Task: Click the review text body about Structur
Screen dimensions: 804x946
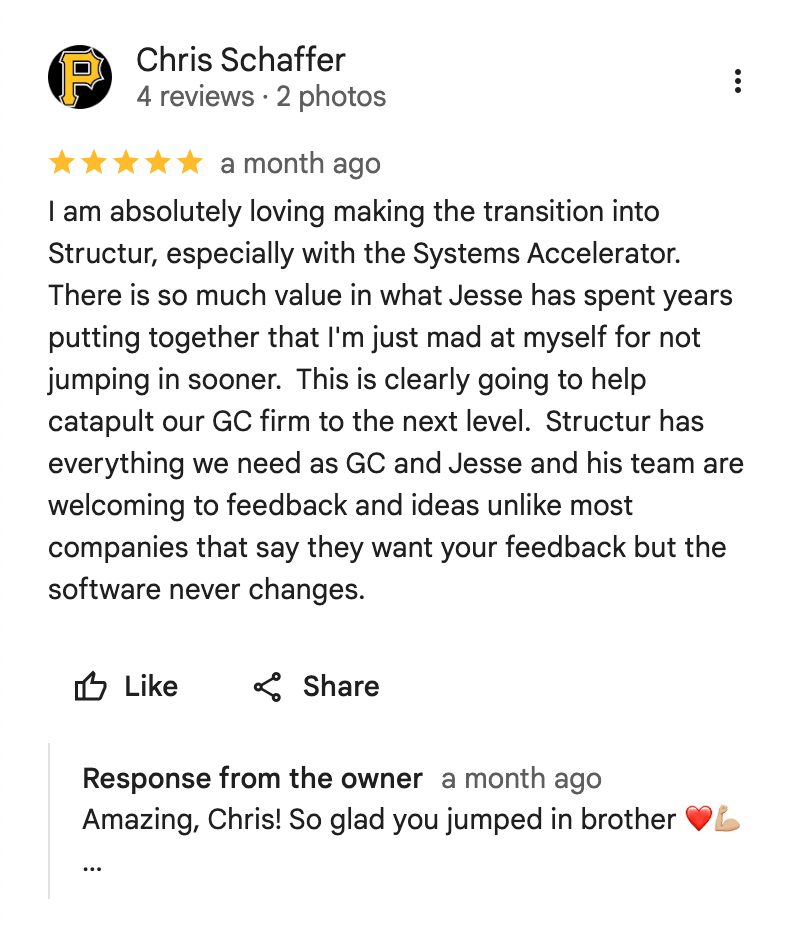Action: (395, 400)
